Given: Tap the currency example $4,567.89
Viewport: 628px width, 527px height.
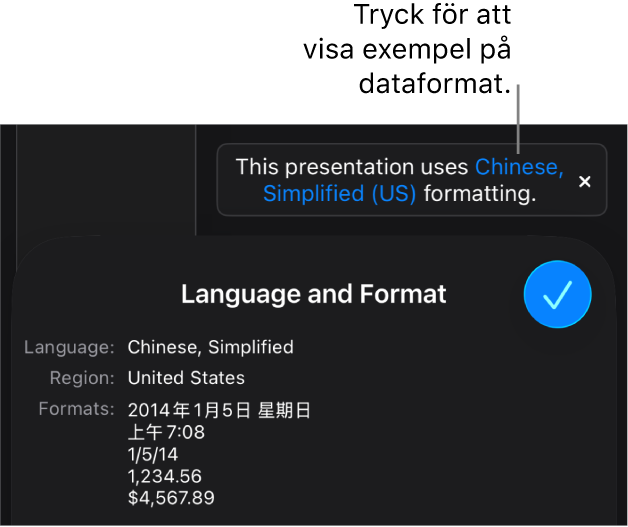Looking at the screenshot, I should (171, 498).
